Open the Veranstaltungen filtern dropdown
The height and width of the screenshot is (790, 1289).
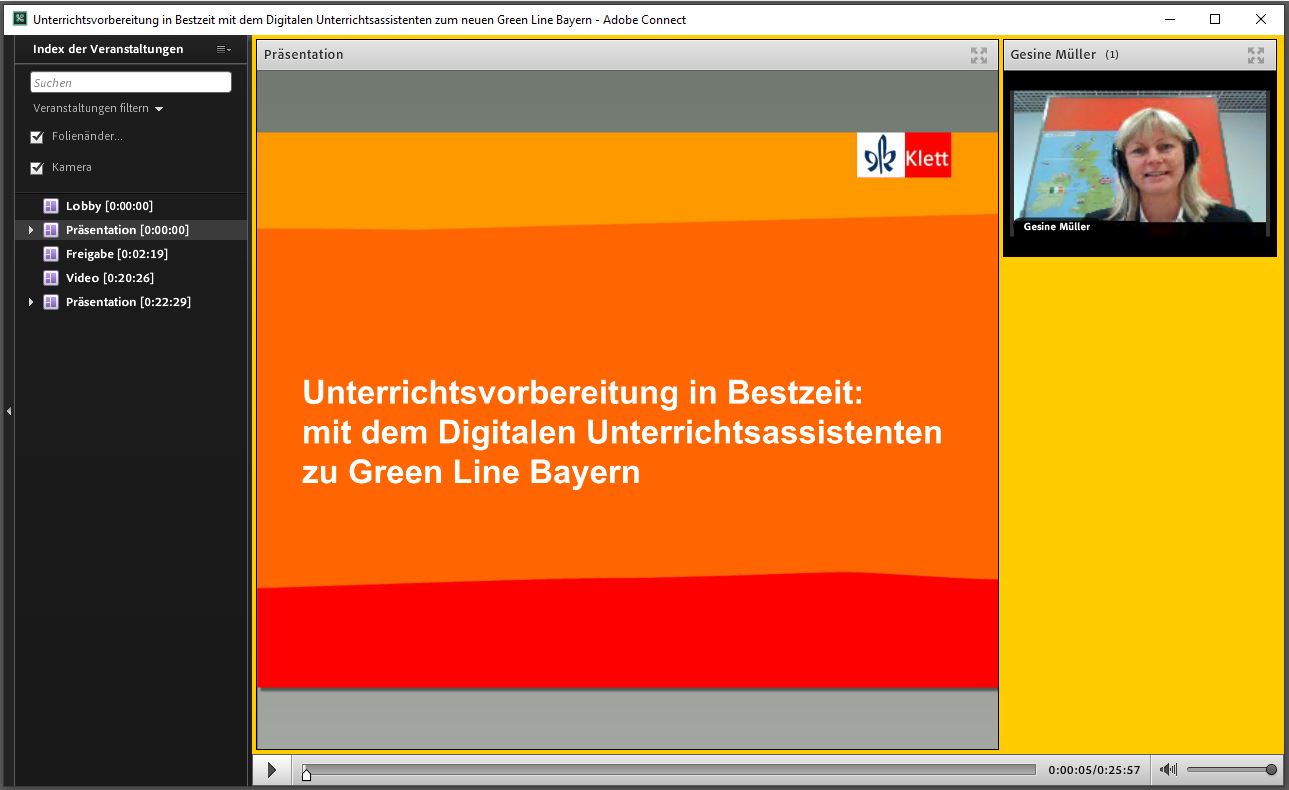[98, 108]
